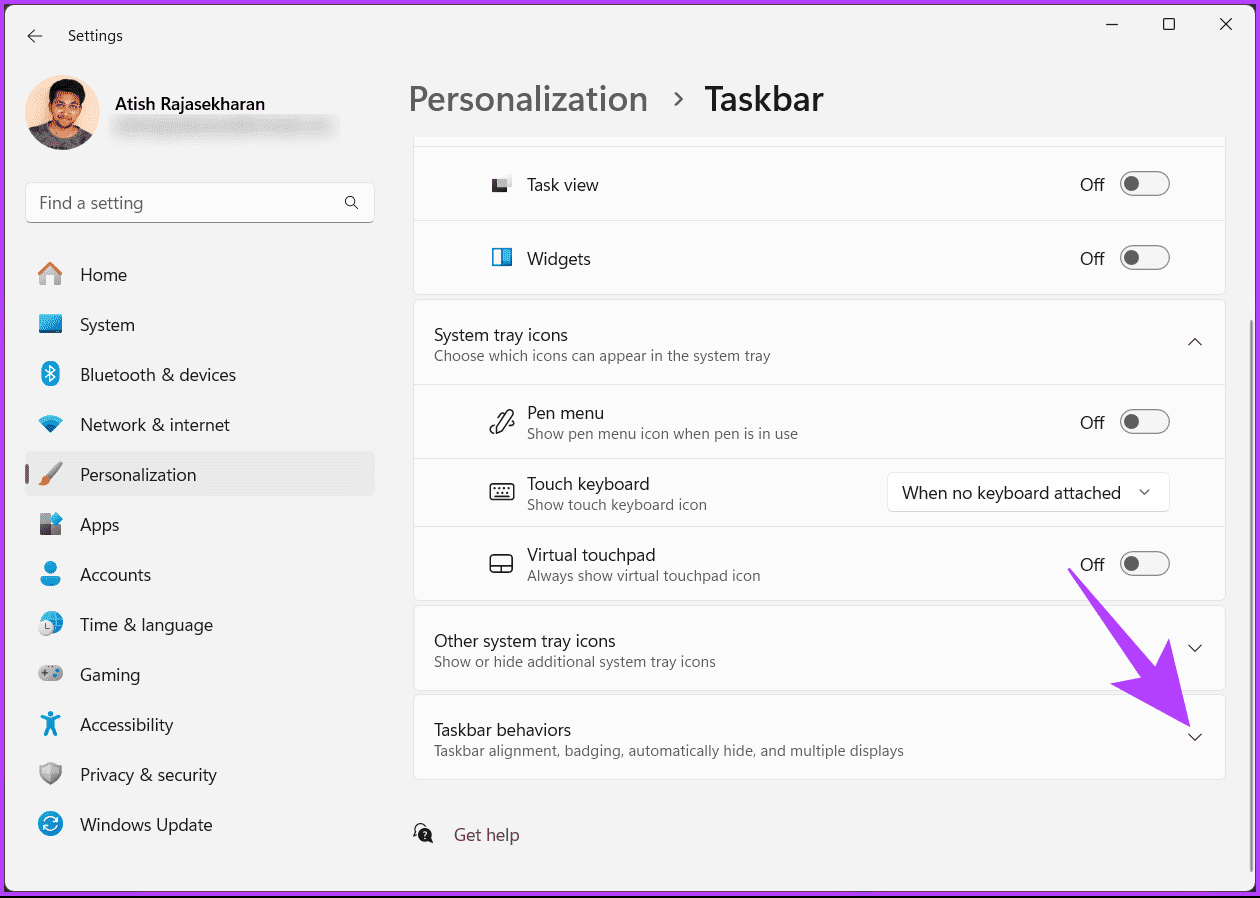1260x898 pixels.
Task: Click the "Show touch keyboard icon" description
Action: 617,505
